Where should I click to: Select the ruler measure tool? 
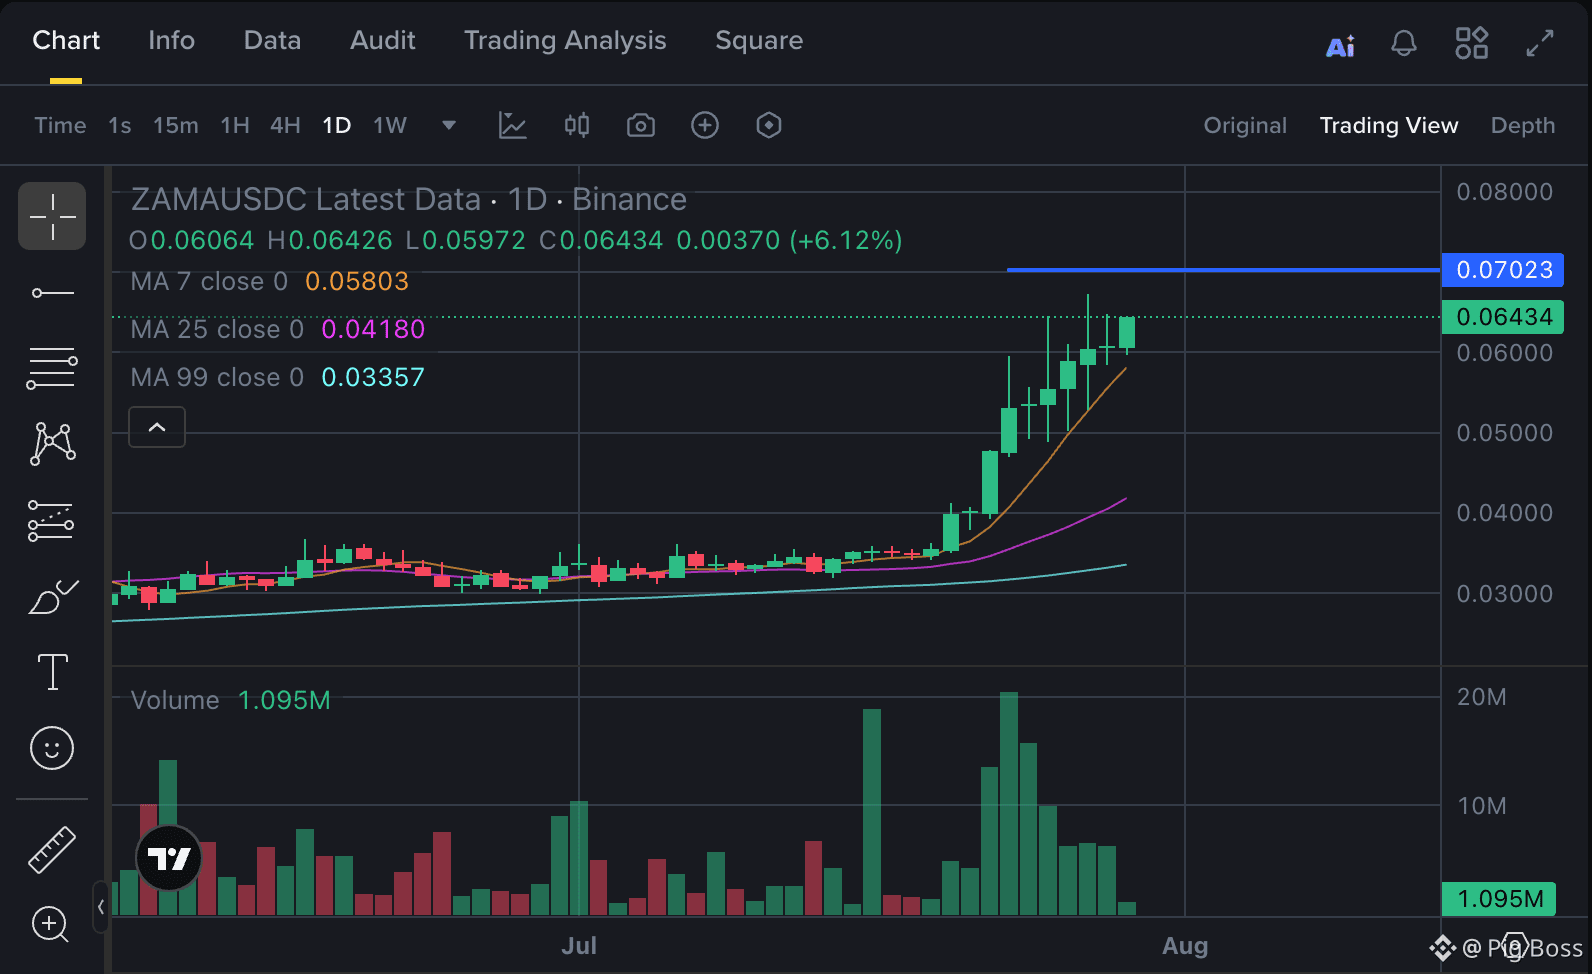tap(52, 849)
